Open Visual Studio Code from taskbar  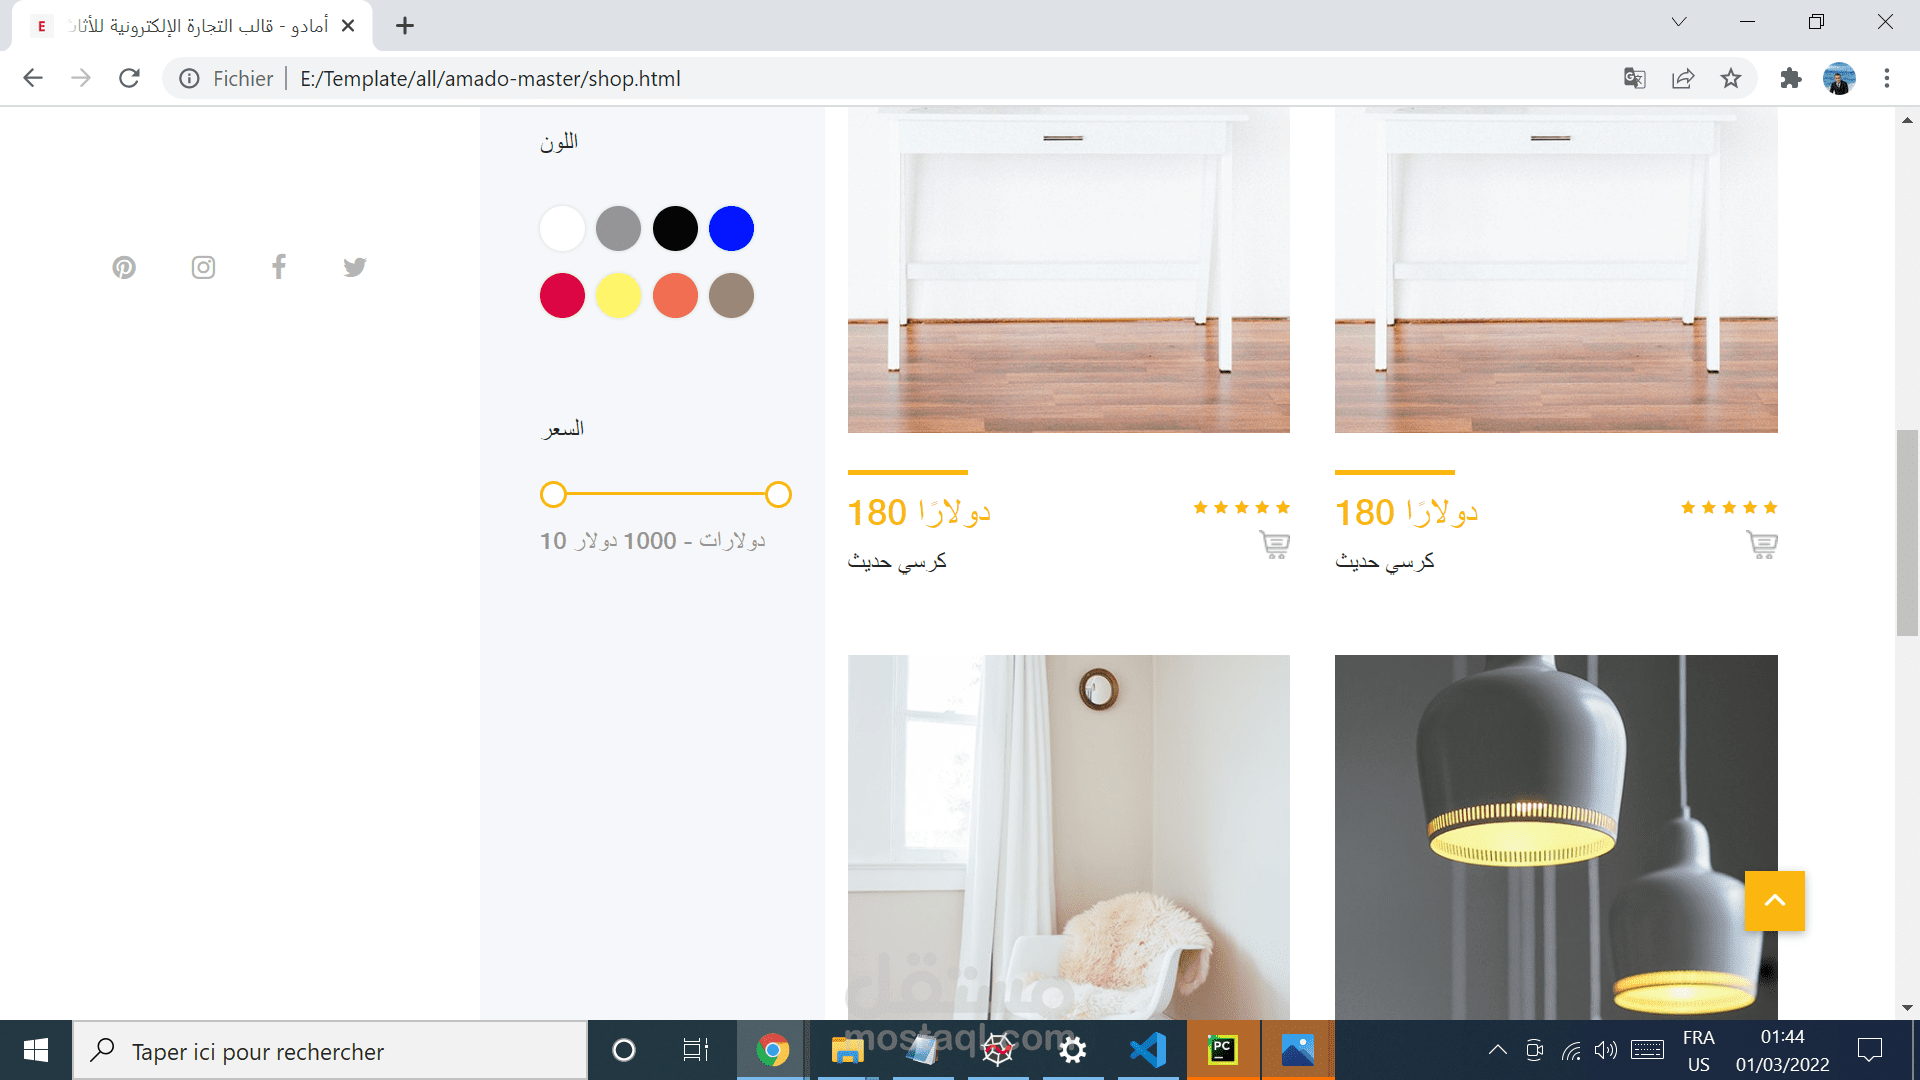pyautogui.click(x=1147, y=1050)
